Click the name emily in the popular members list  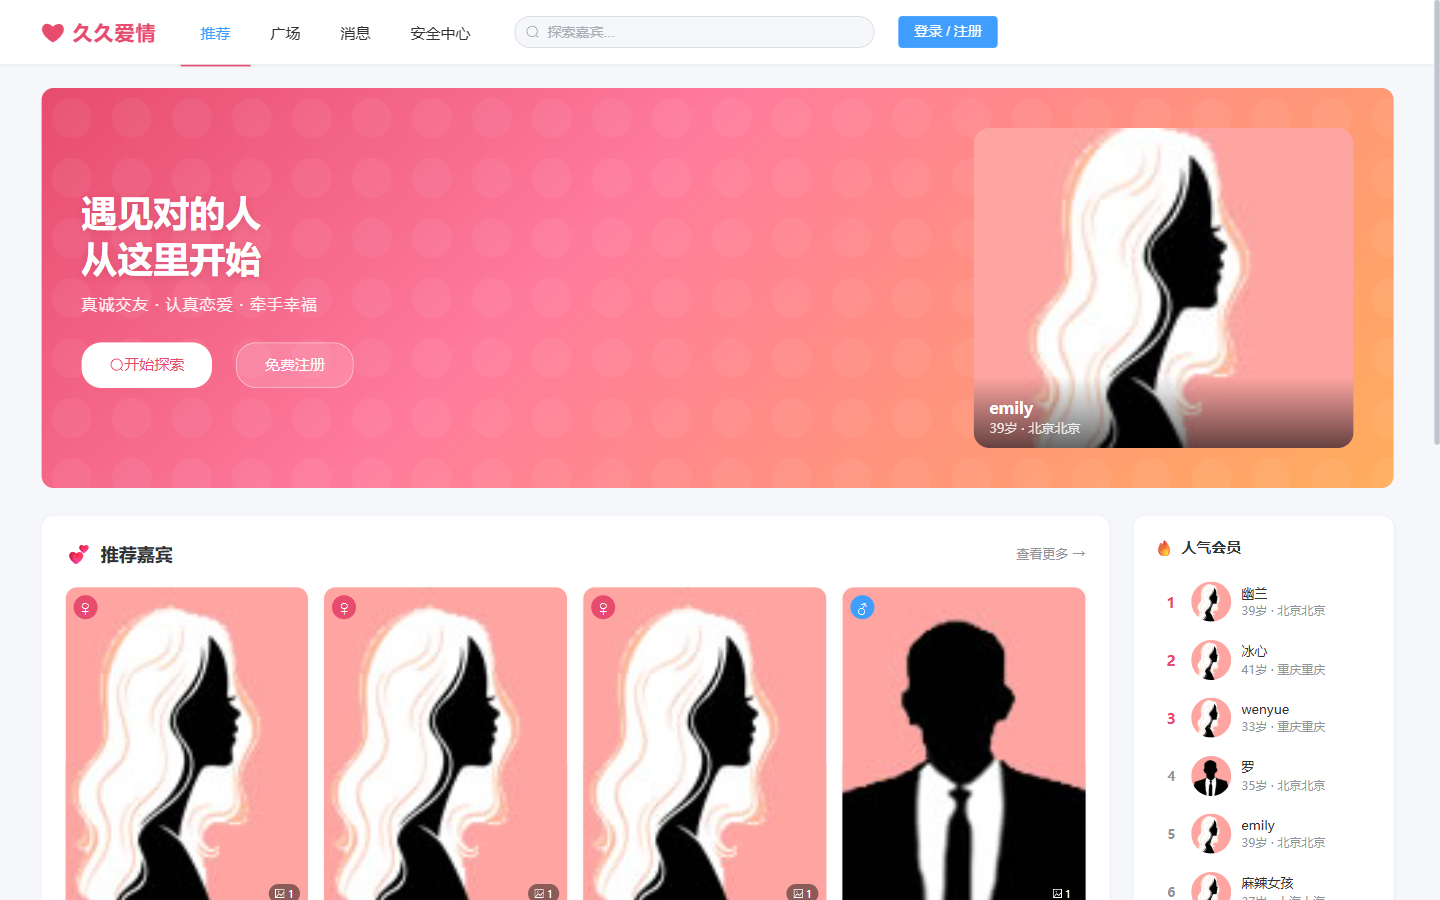click(1258, 826)
